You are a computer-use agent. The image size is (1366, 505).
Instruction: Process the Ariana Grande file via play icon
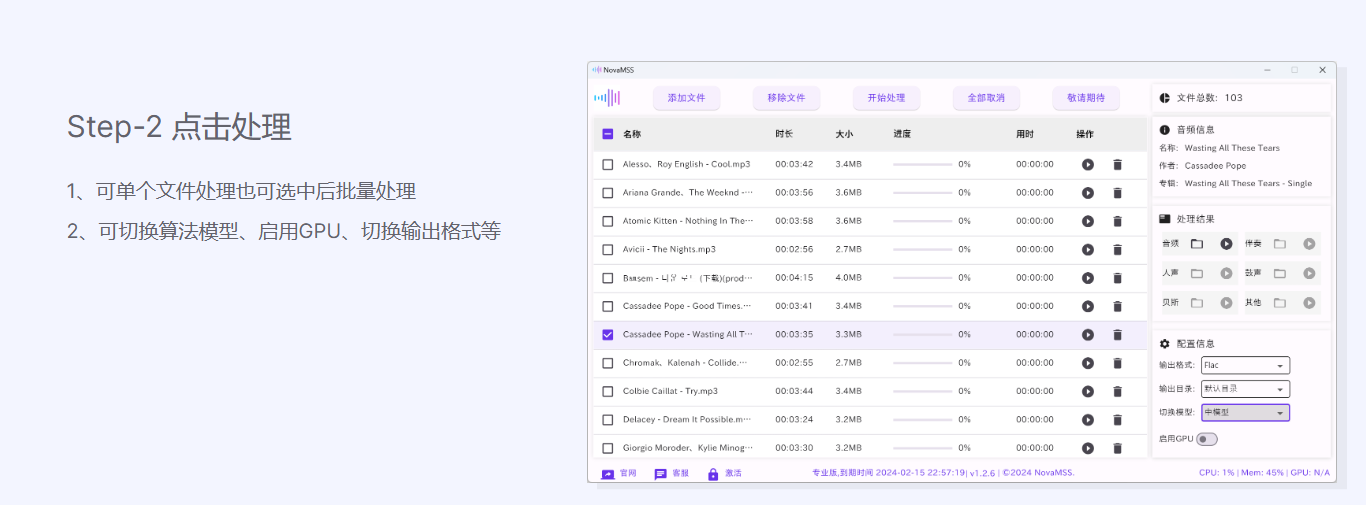click(x=1087, y=193)
